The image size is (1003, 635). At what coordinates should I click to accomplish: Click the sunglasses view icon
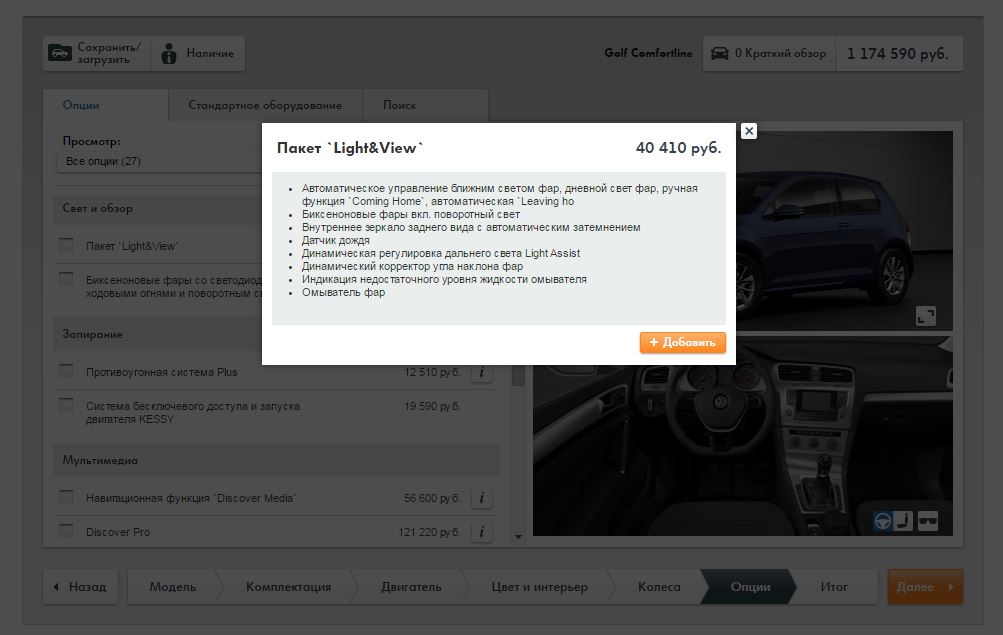[x=927, y=521]
